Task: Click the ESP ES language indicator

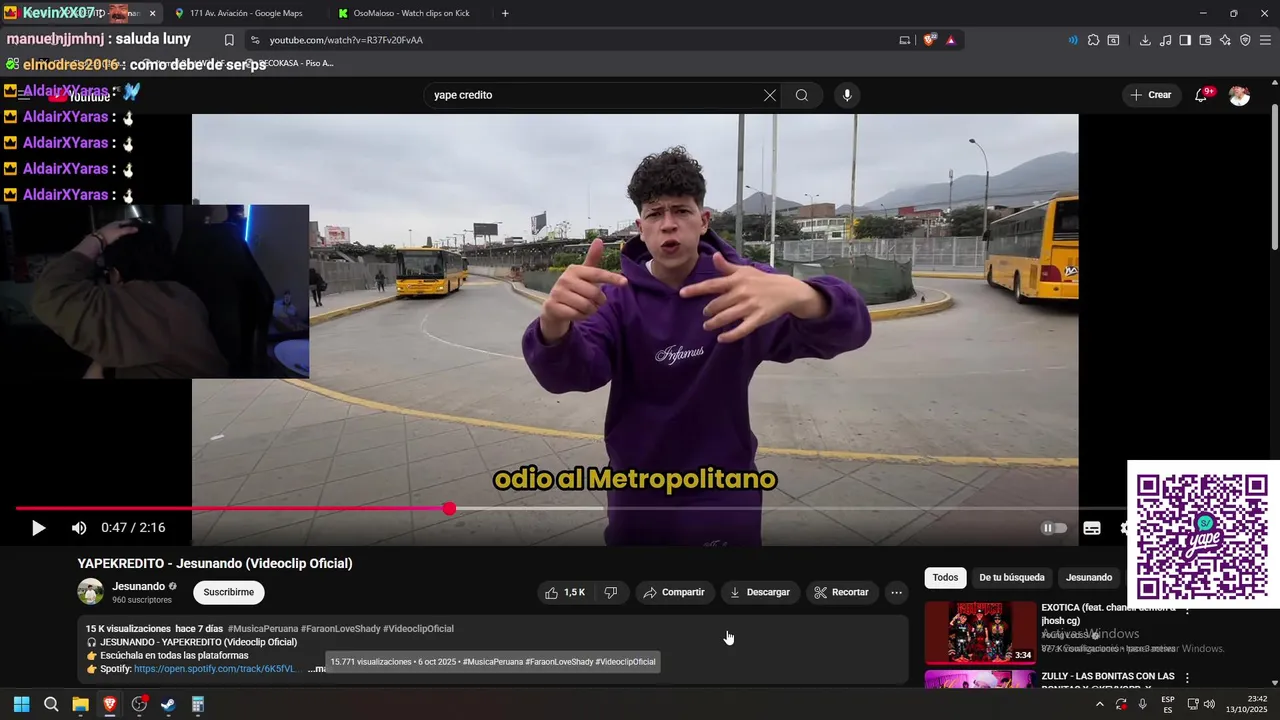Action: [1168, 704]
